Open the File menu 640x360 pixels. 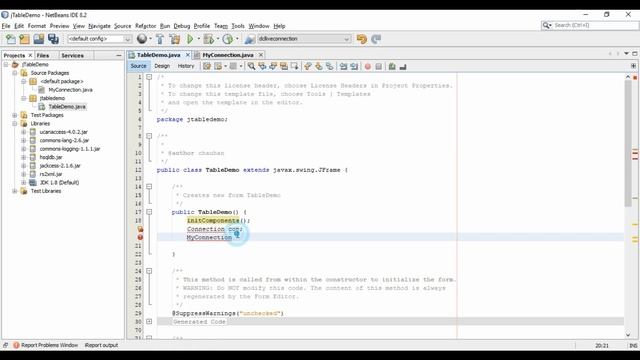pyautogui.click(x=6, y=26)
